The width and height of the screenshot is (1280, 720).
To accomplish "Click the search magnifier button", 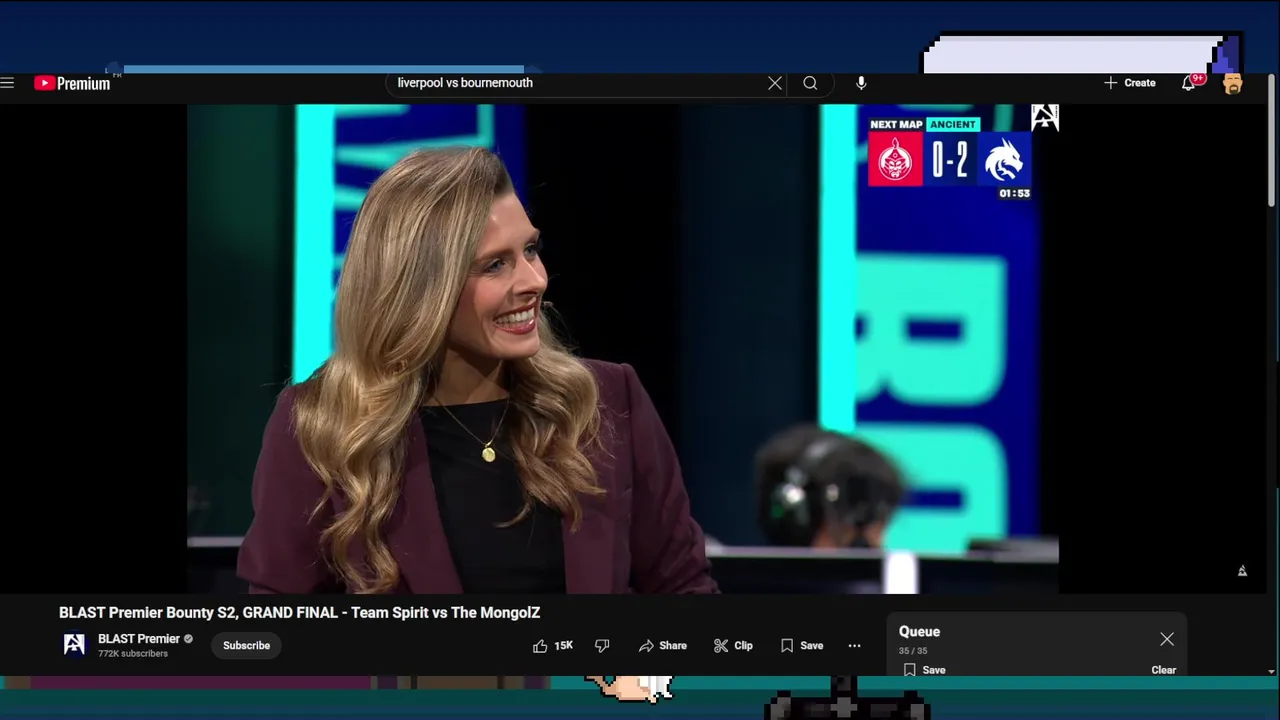I will coord(810,83).
